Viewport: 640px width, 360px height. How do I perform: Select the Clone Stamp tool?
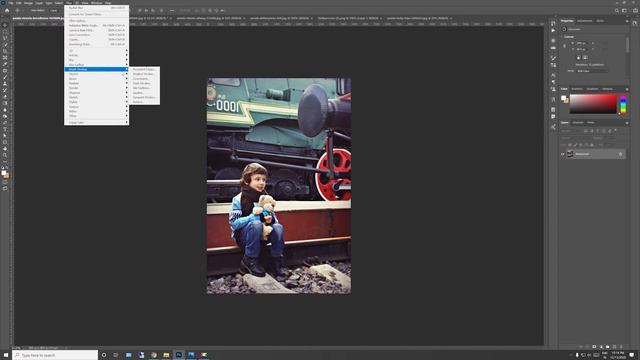[x=5, y=84]
